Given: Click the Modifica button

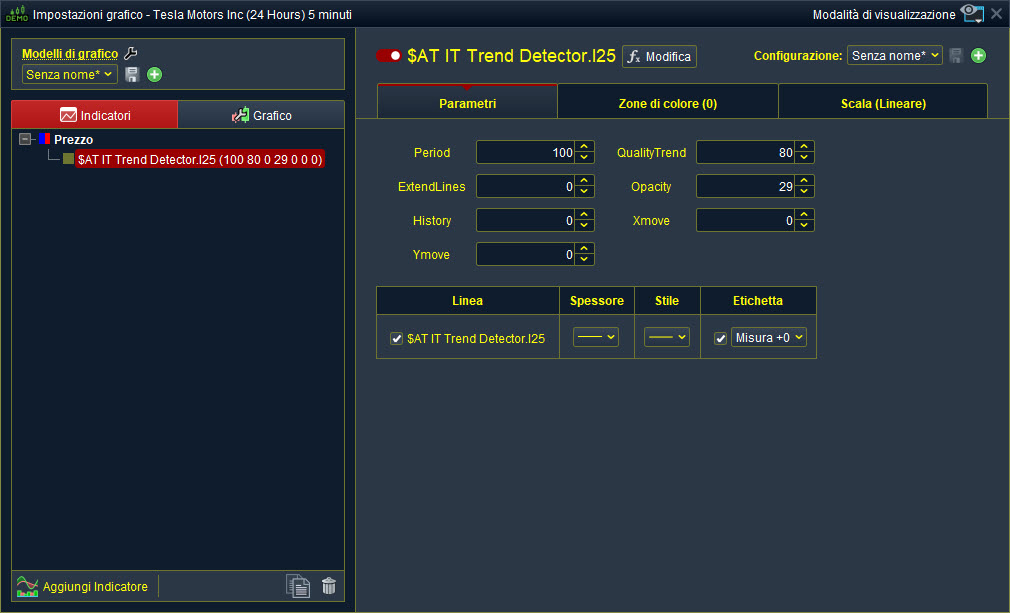Looking at the screenshot, I should coord(659,57).
